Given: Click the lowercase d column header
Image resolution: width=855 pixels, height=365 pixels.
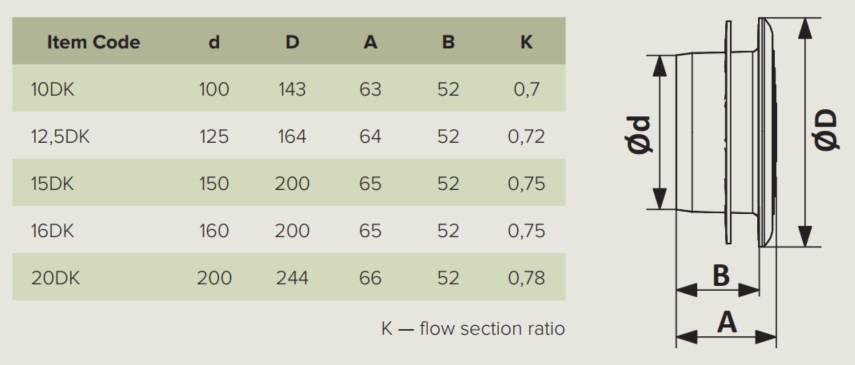Looking at the screenshot, I should (x=214, y=42).
